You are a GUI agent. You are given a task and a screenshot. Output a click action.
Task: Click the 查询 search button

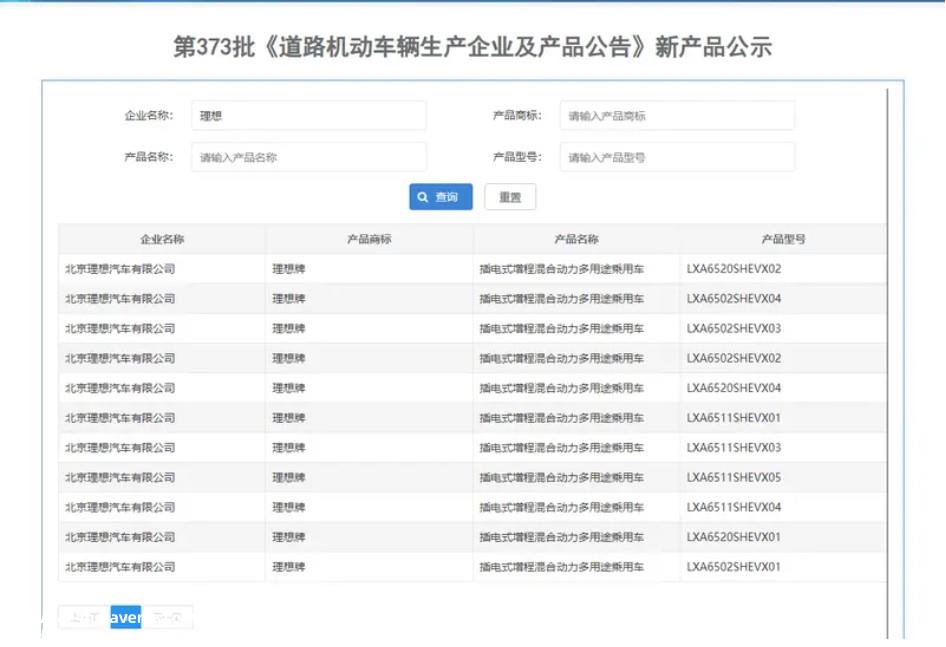pos(440,197)
